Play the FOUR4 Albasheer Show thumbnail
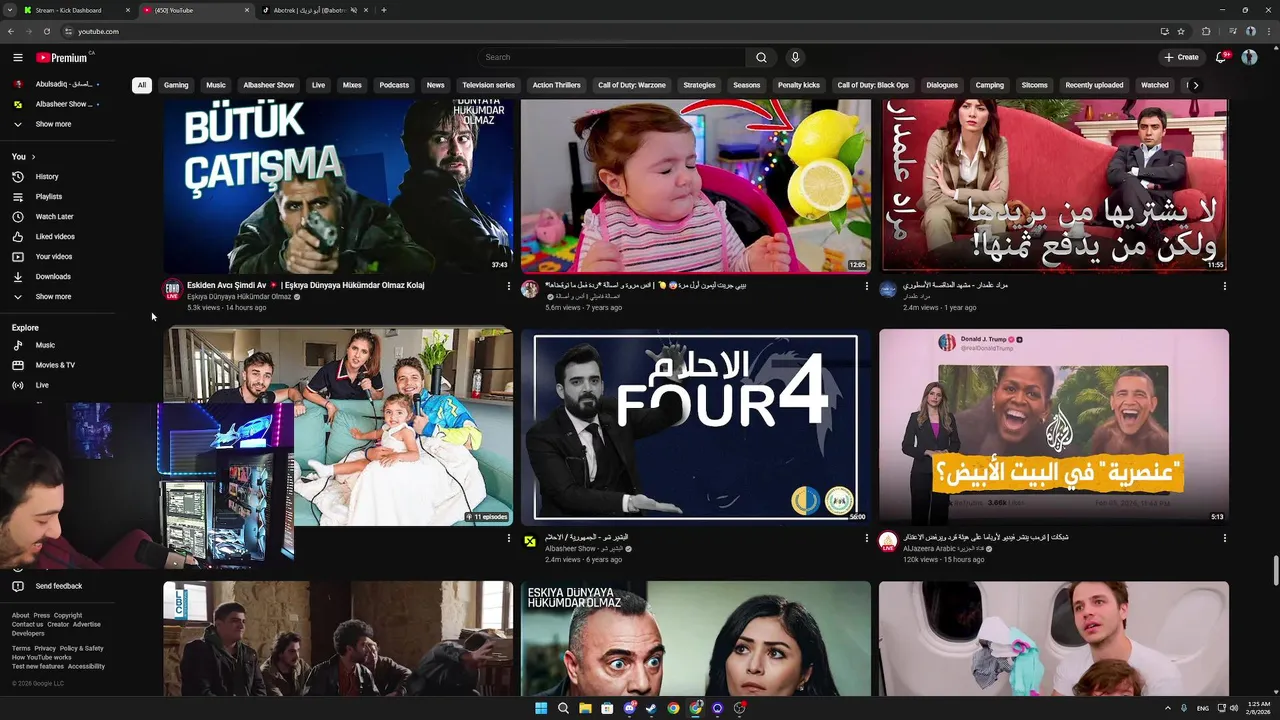 696,427
